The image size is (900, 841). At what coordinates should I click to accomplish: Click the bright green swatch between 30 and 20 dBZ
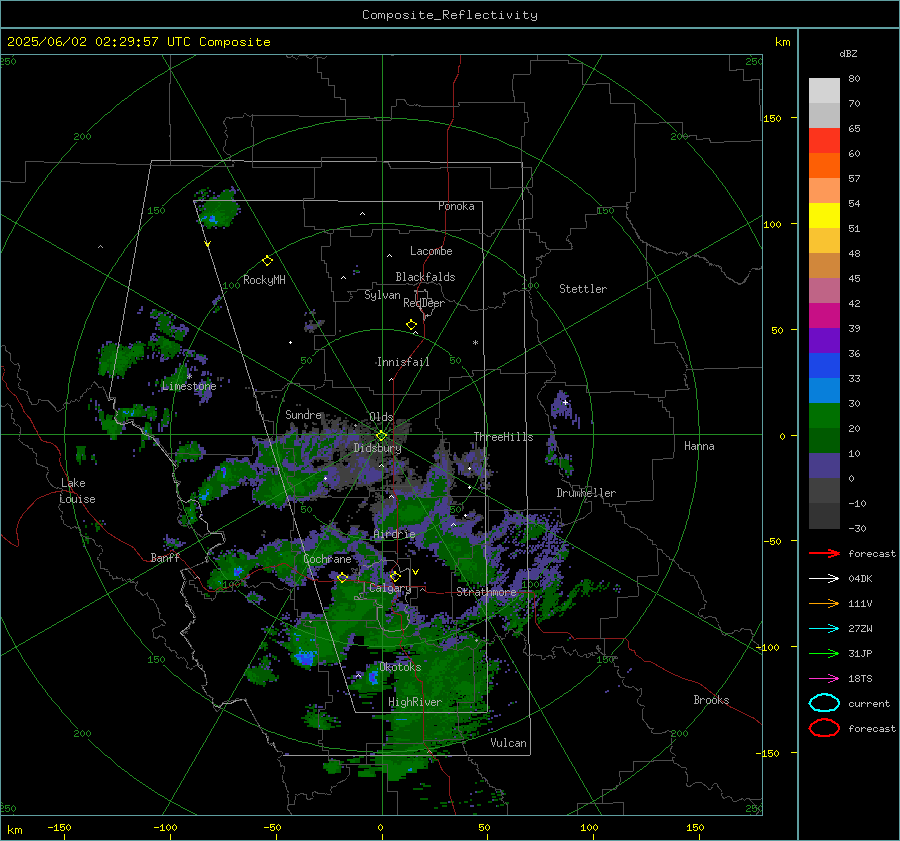click(824, 416)
